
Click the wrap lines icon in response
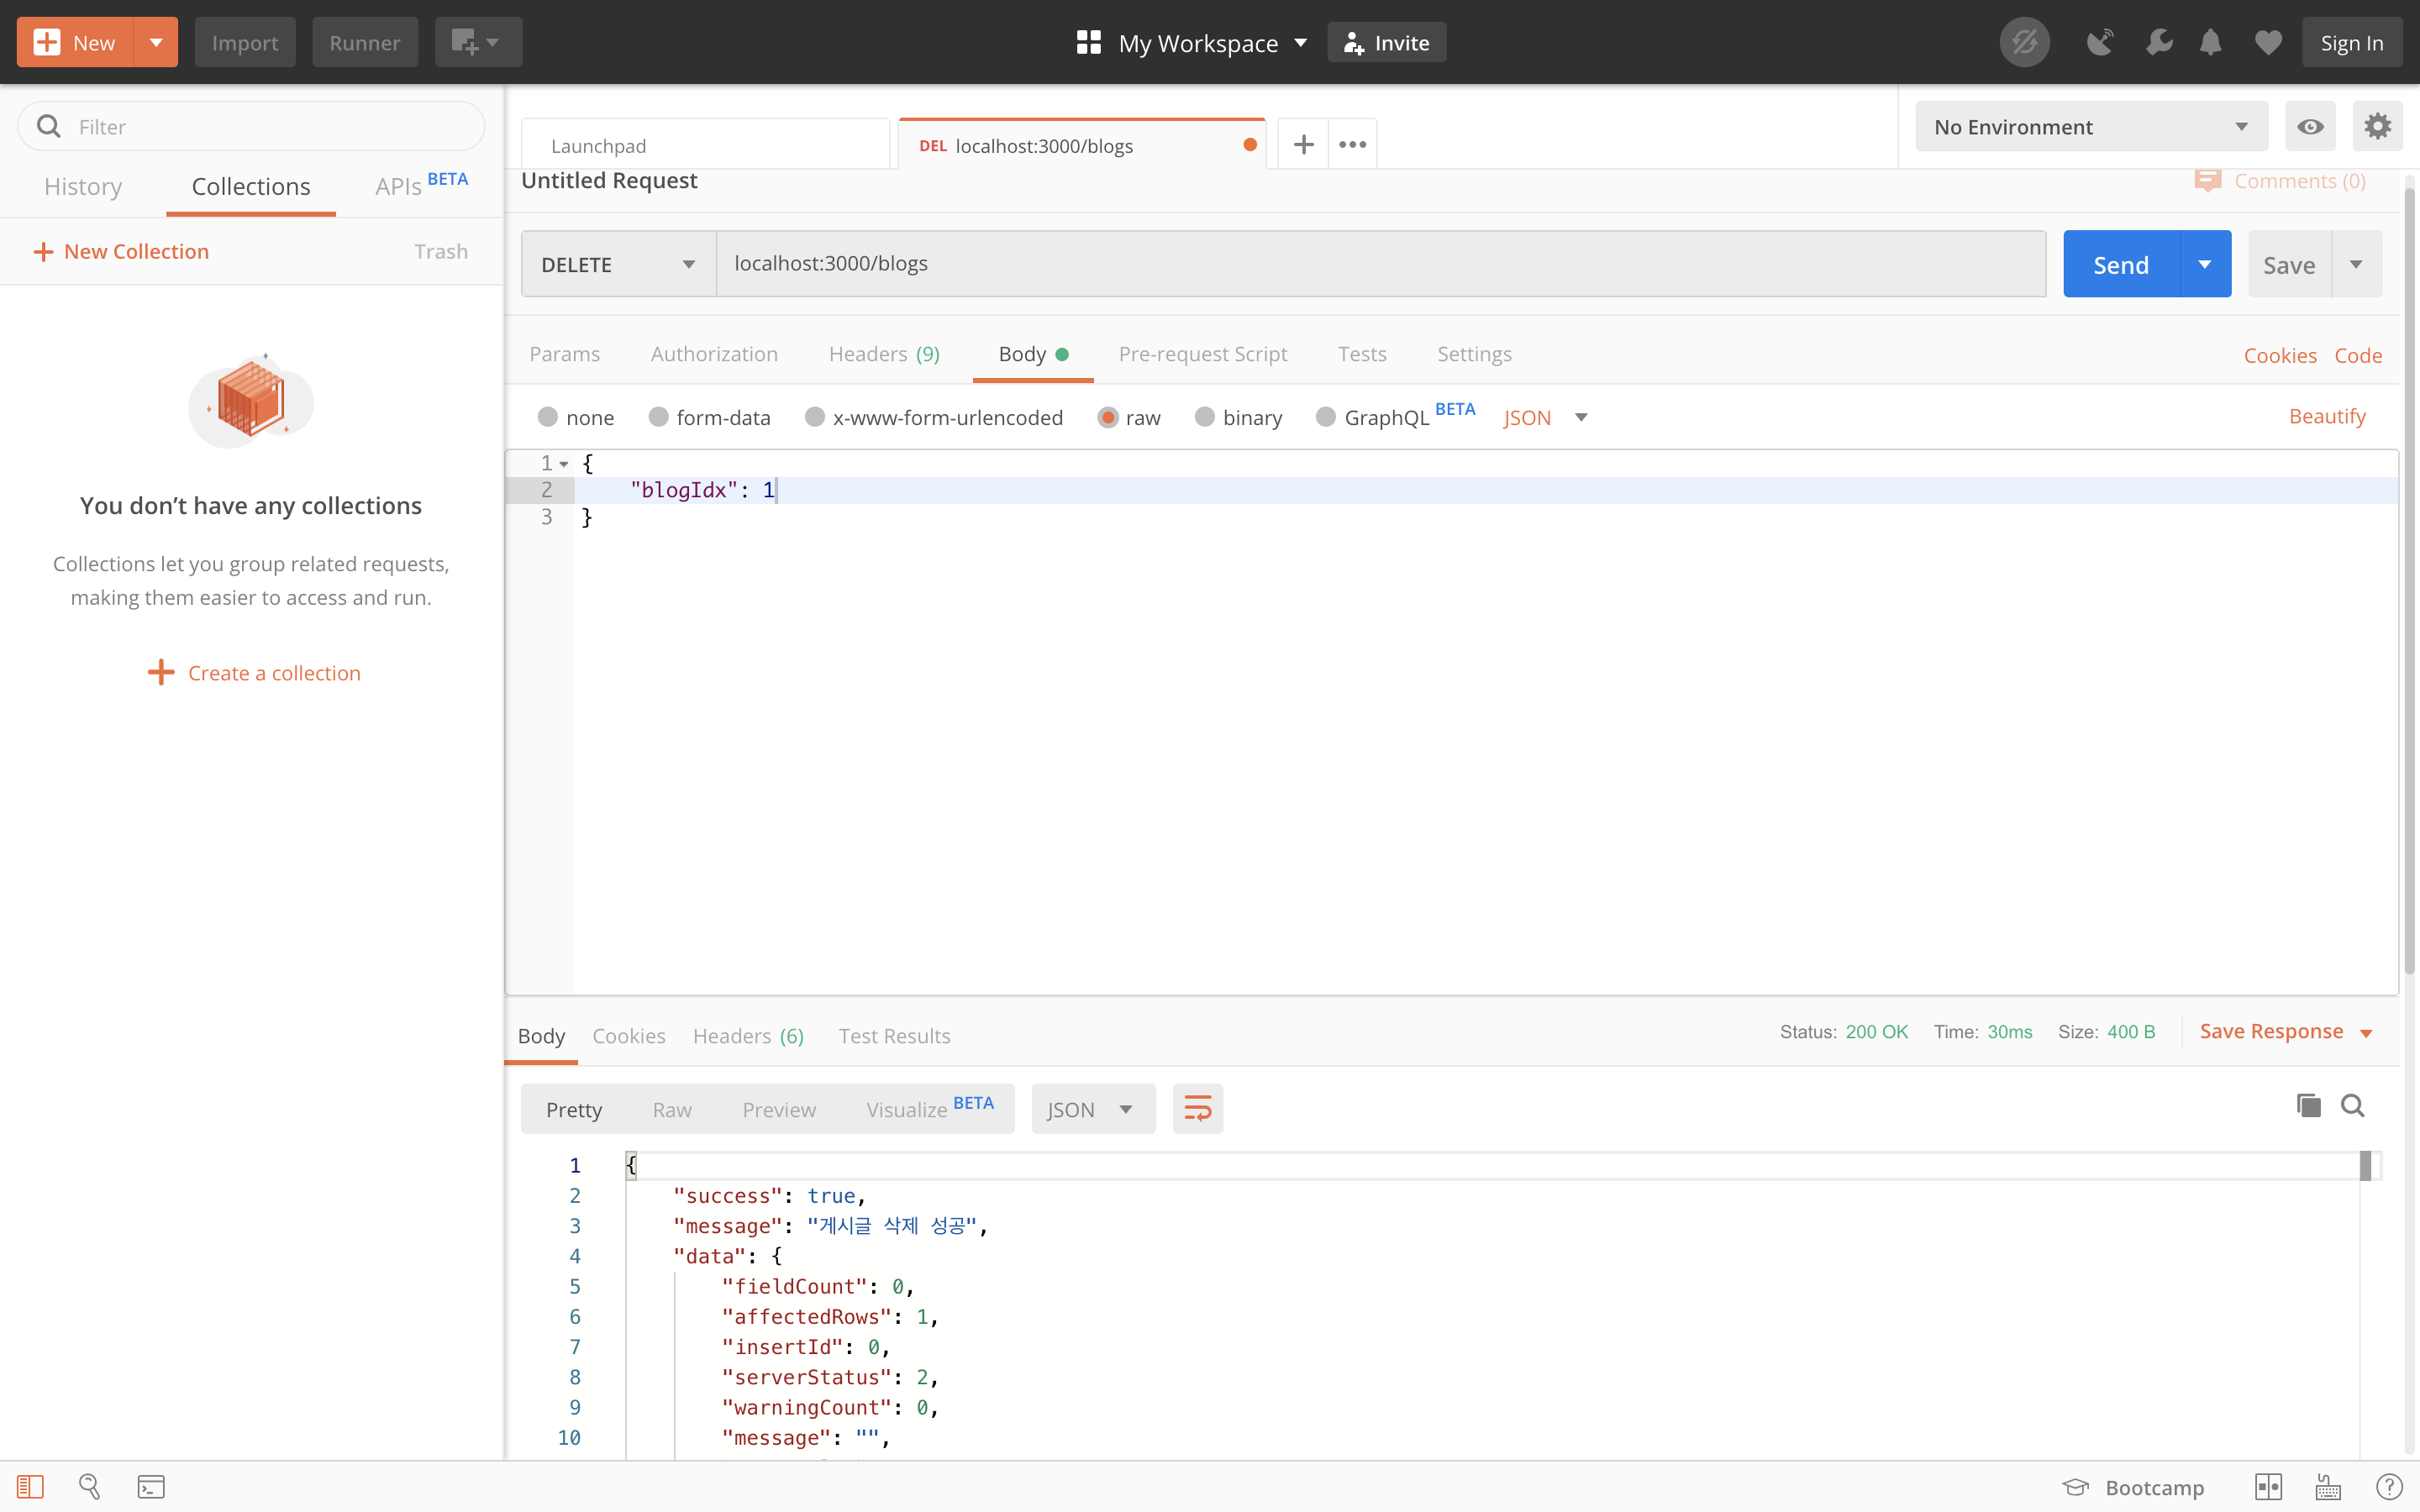pyautogui.click(x=1197, y=1109)
